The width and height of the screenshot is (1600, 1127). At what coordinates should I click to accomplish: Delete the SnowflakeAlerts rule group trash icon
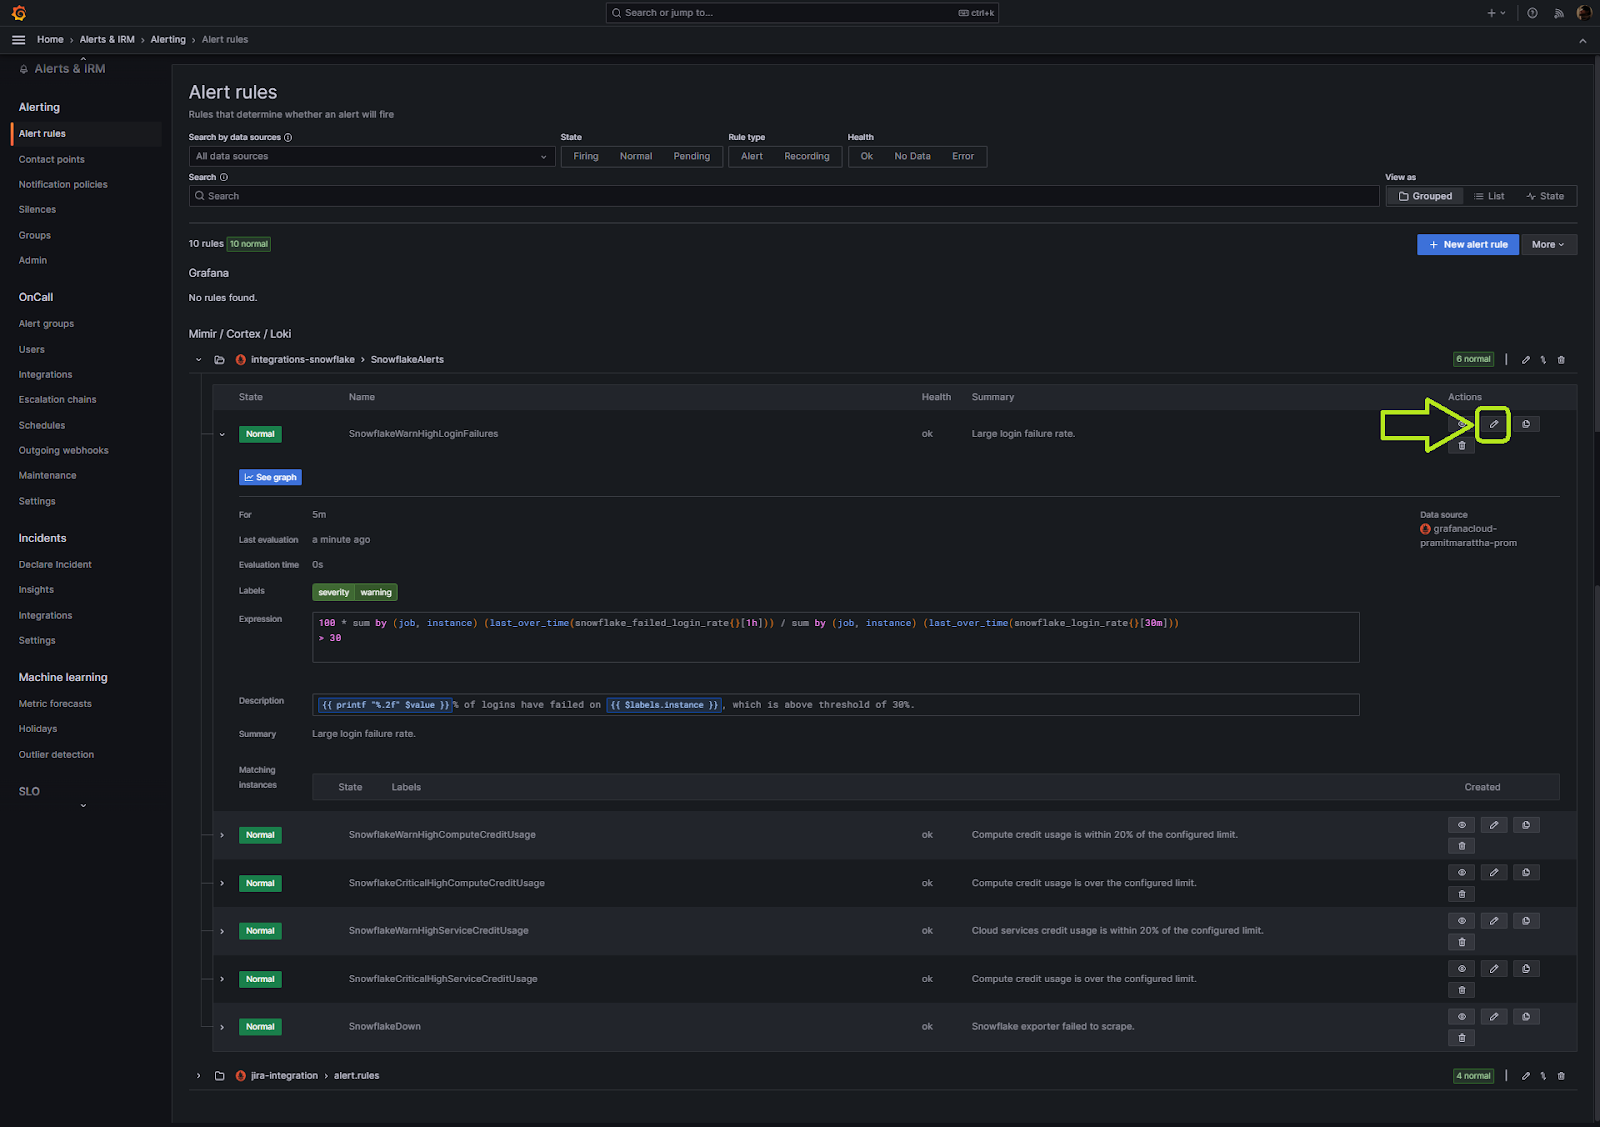[x=1561, y=360]
